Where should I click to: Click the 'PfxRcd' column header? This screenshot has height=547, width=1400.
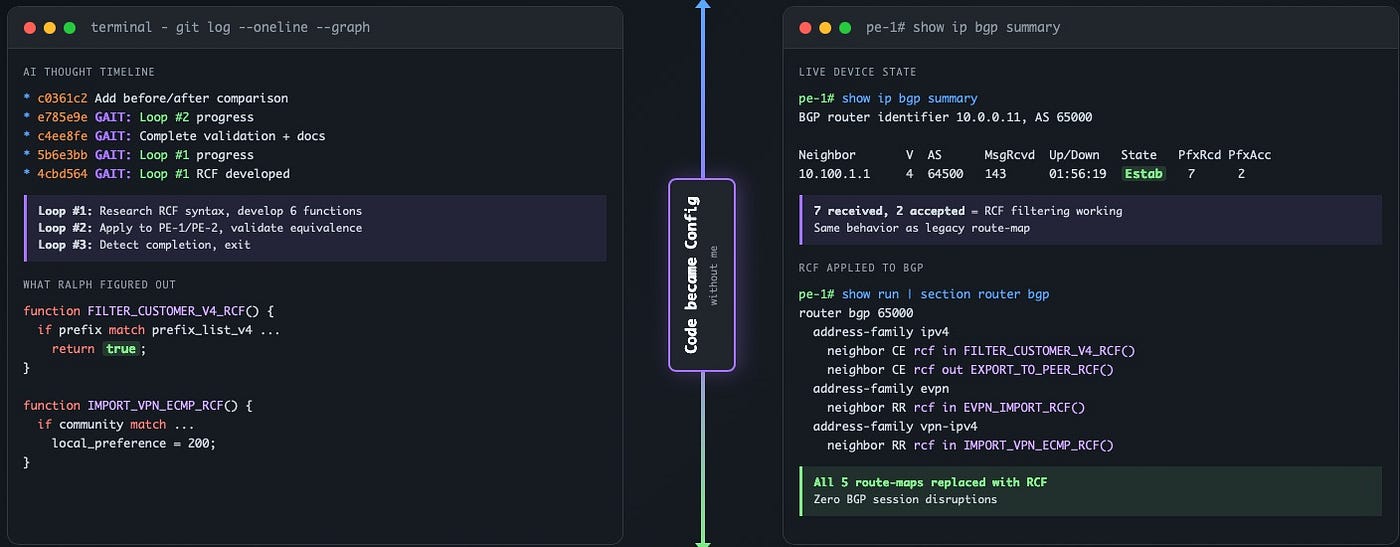[x=1199, y=155]
